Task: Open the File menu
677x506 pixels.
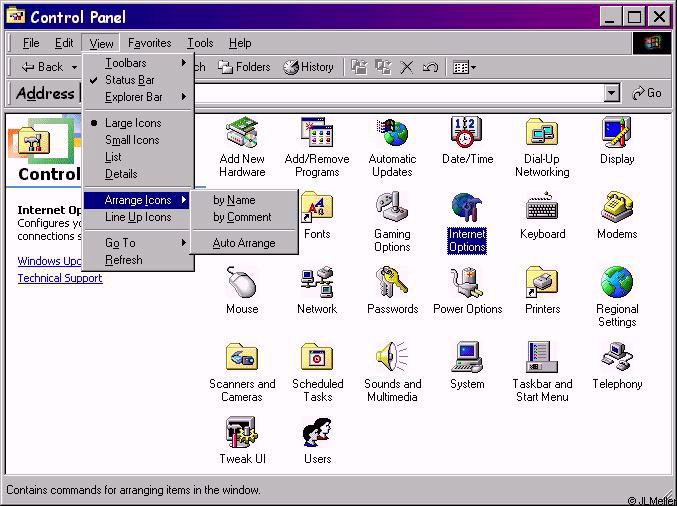Action: pos(31,43)
